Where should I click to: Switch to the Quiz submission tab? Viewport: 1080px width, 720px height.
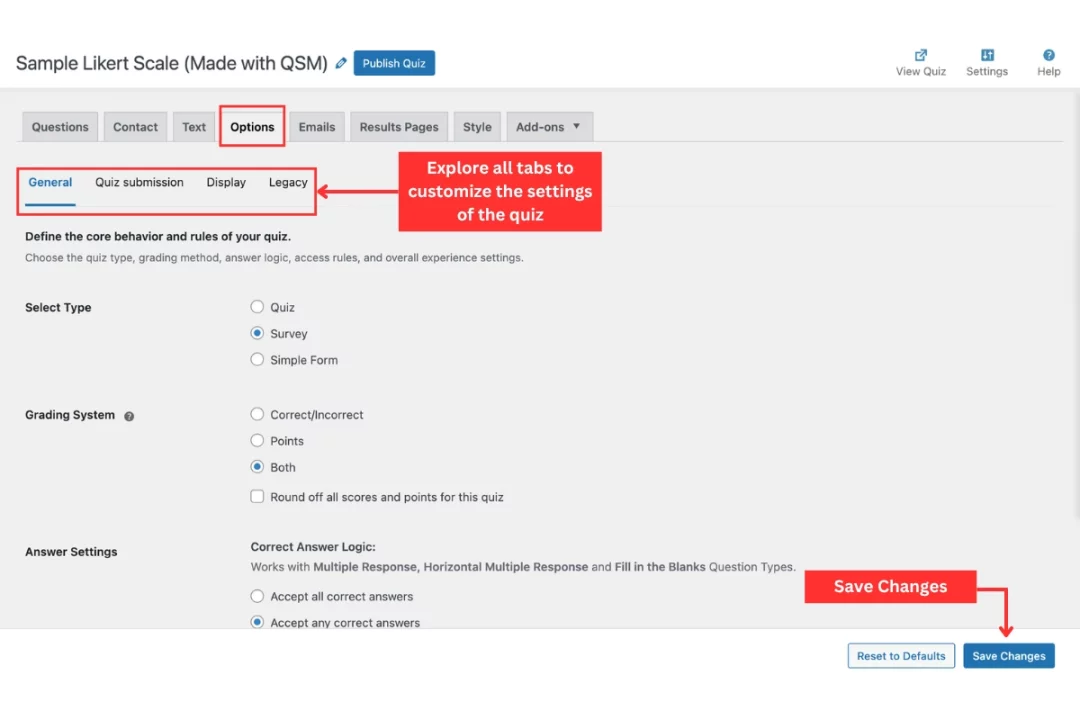[139, 182]
